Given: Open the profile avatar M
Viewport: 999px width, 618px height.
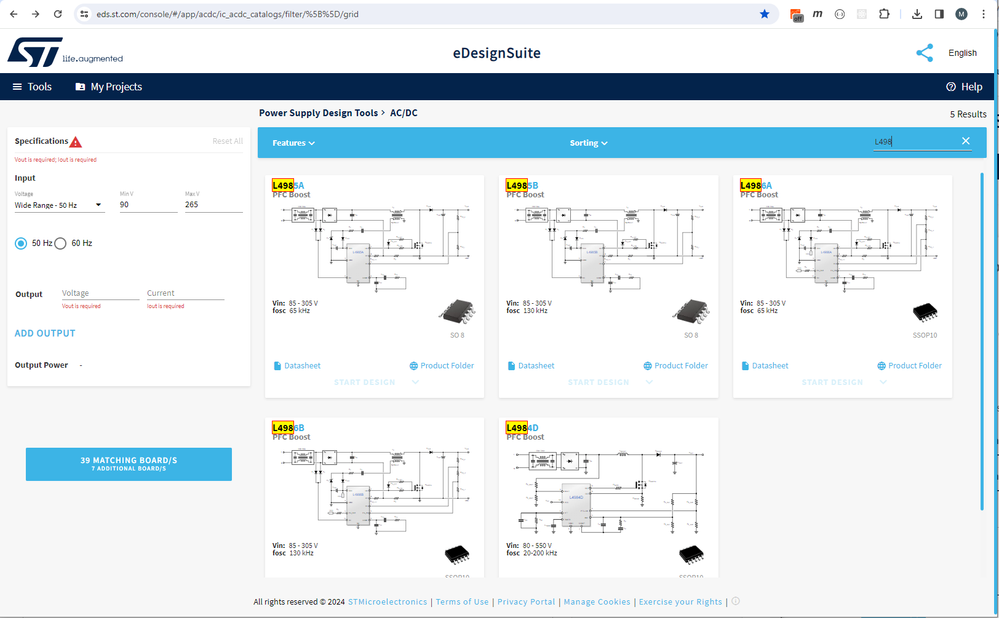Looking at the screenshot, I should tap(961, 14).
